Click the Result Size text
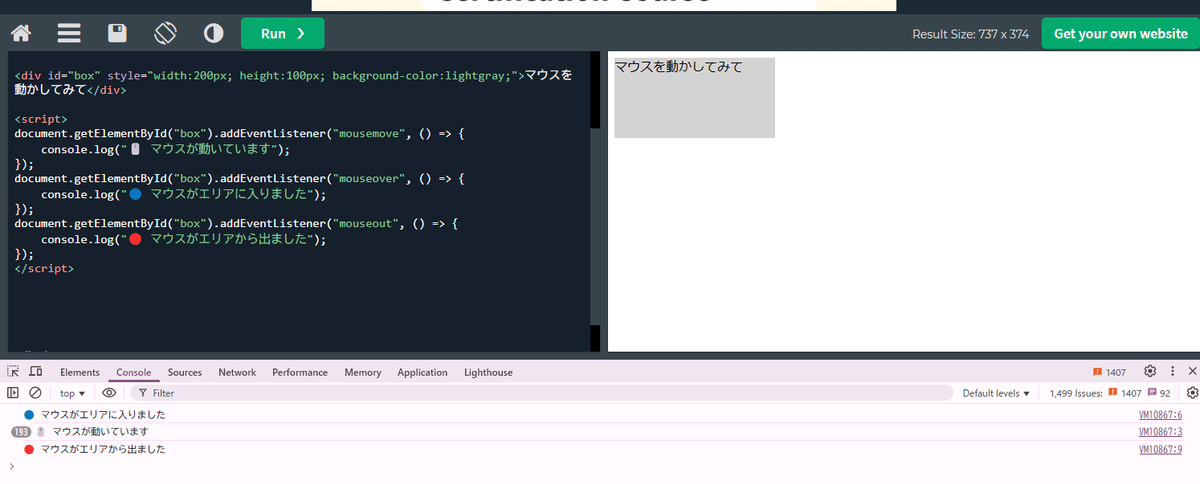 click(x=971, y=34)
